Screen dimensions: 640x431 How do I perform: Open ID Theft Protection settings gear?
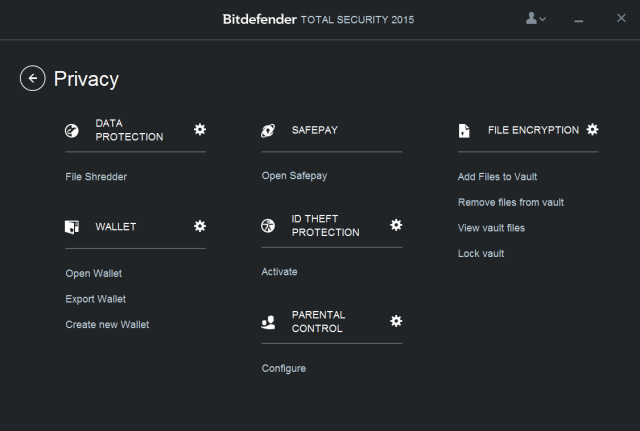coord(396,225)
